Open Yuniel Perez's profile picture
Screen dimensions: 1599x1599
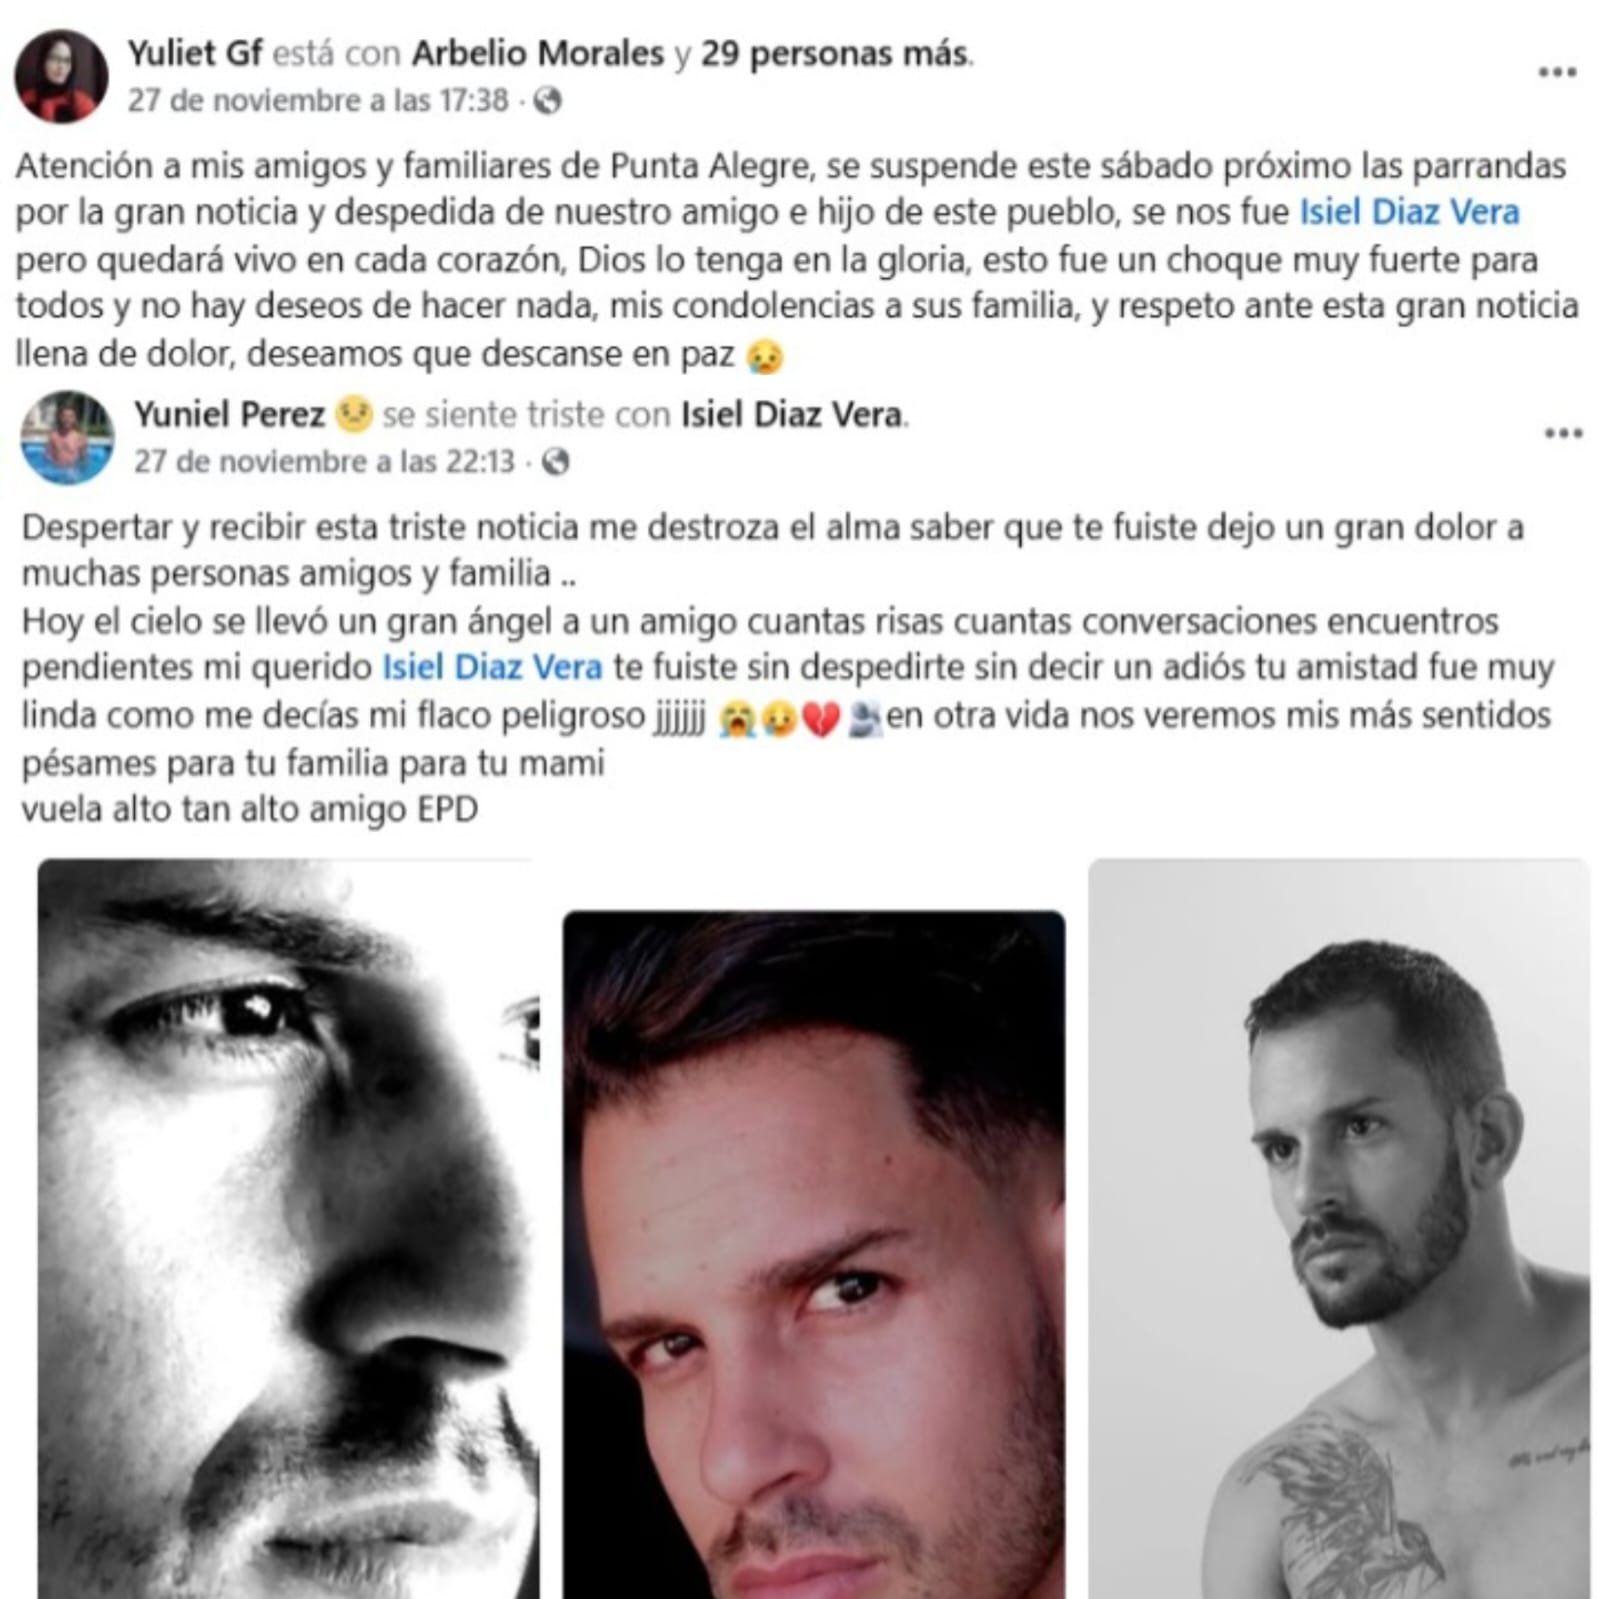(67, 438)
